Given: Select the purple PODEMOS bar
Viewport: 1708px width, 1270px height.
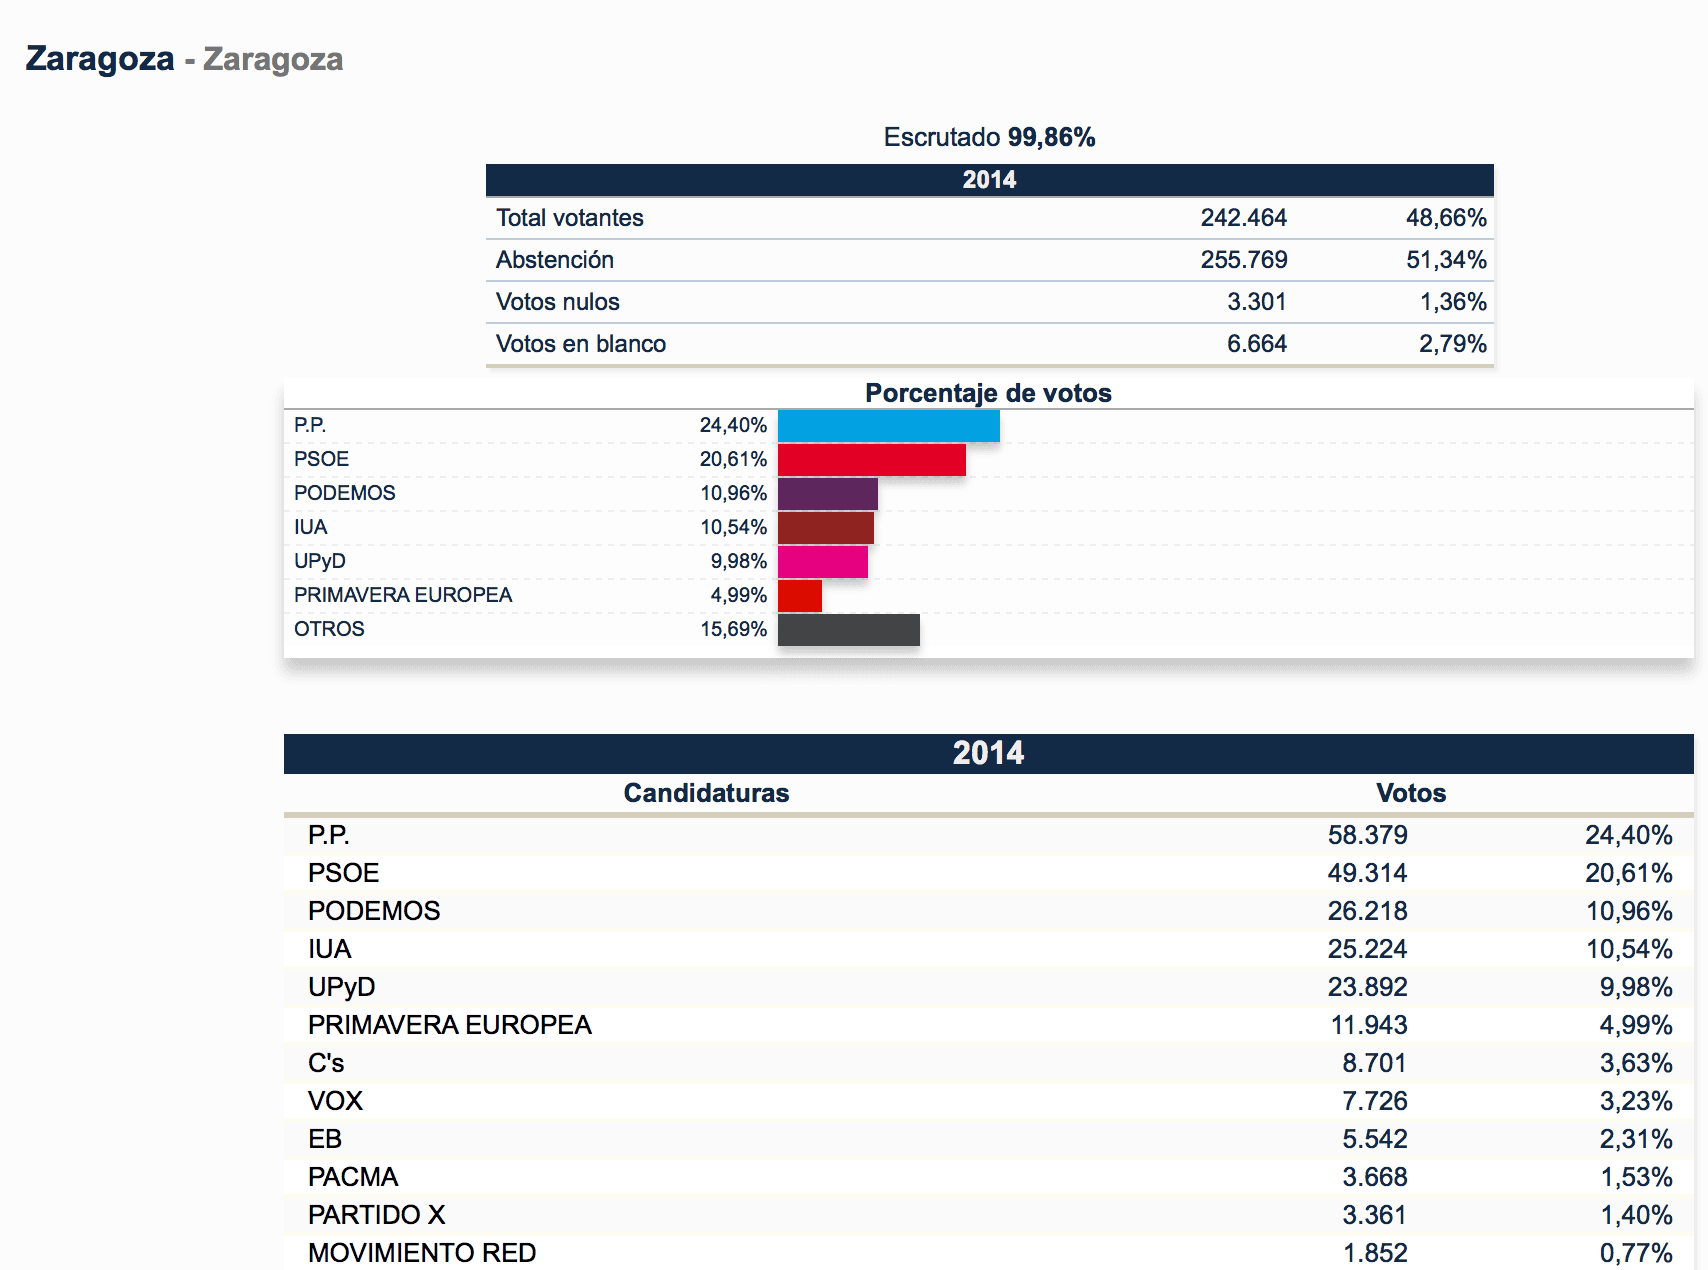Looking at the screenshot, I should coord(827,492).
